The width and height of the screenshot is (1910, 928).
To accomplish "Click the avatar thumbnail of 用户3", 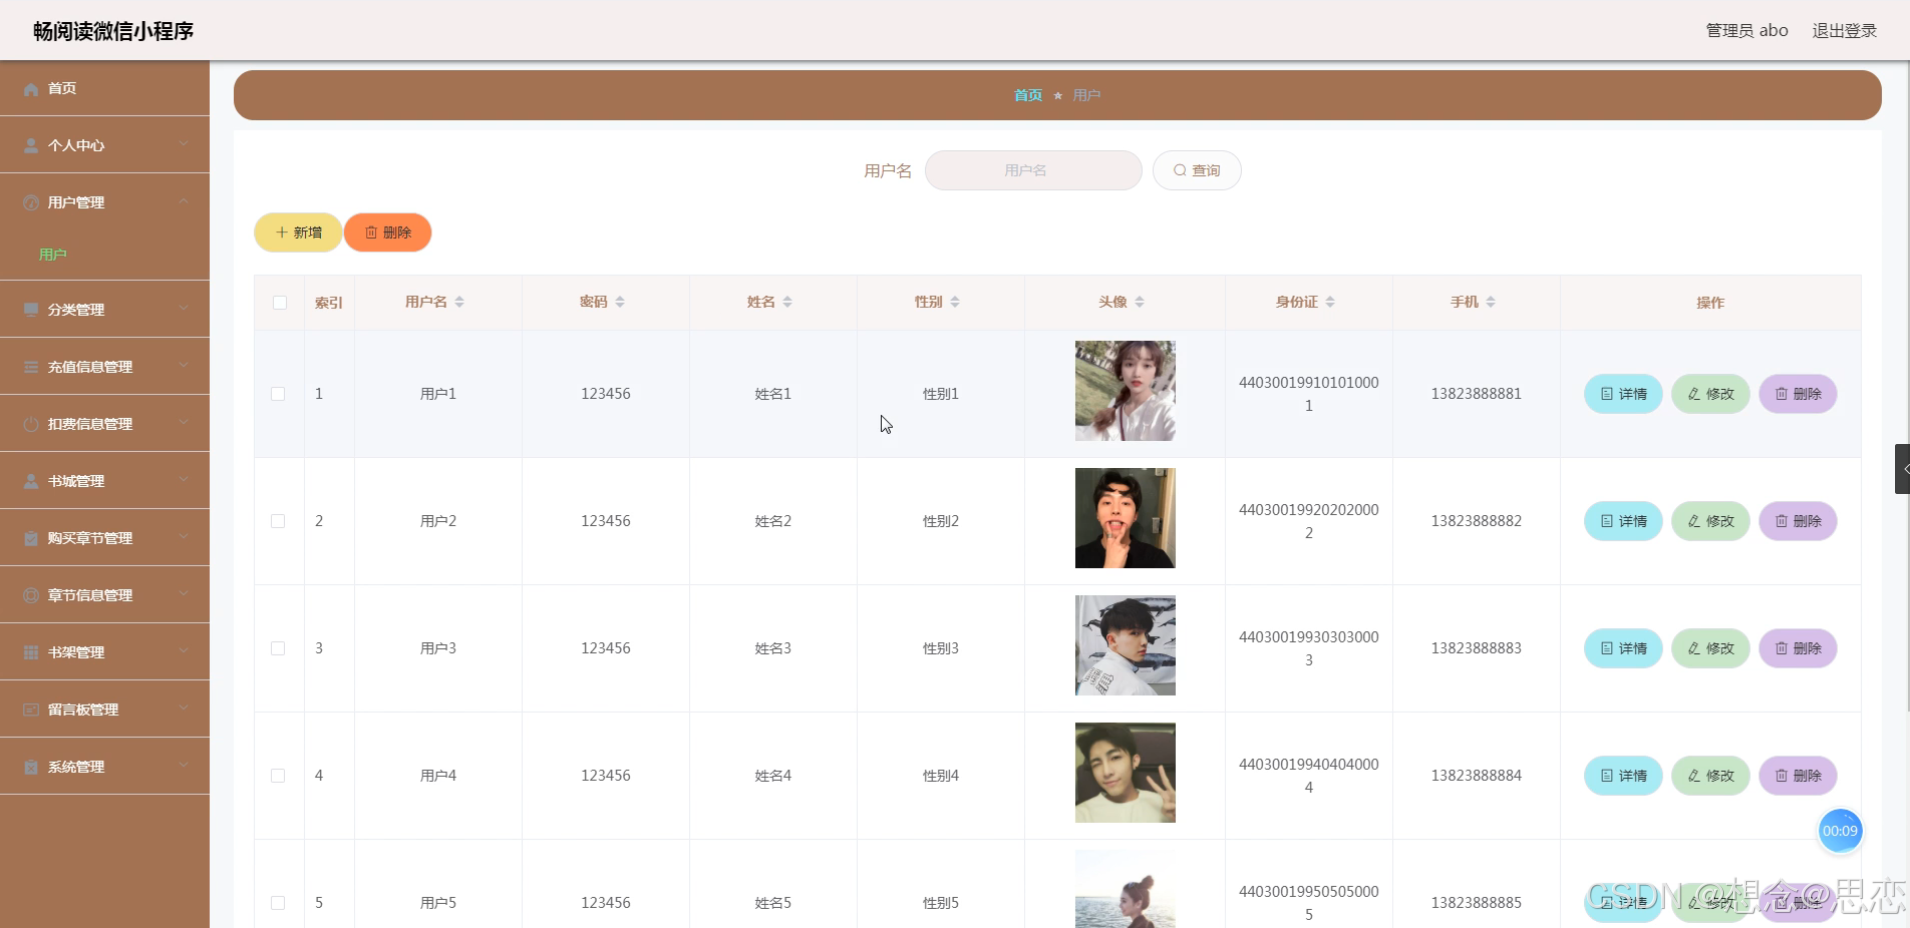I will (x=1125, y=646).
